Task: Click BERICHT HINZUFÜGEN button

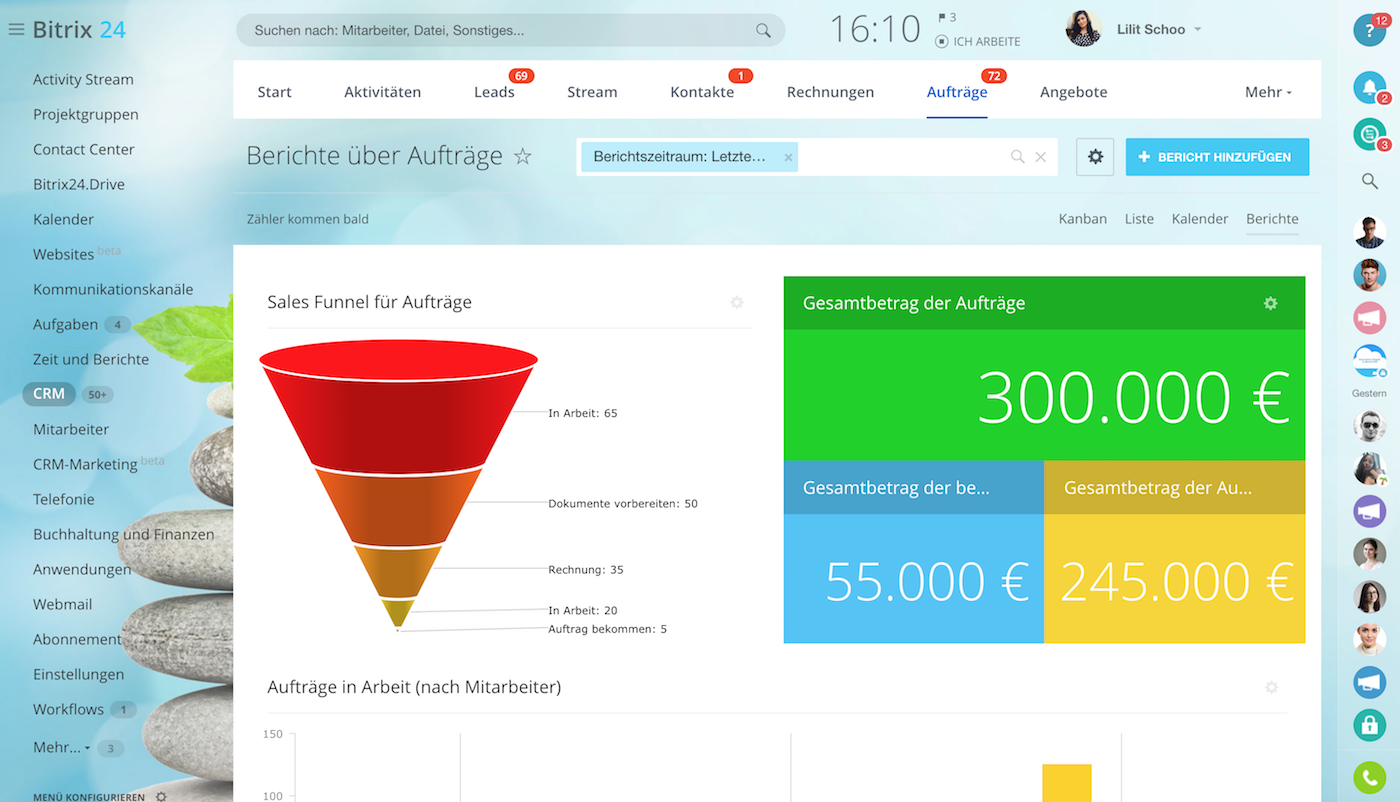Action: coord(1217,157)
